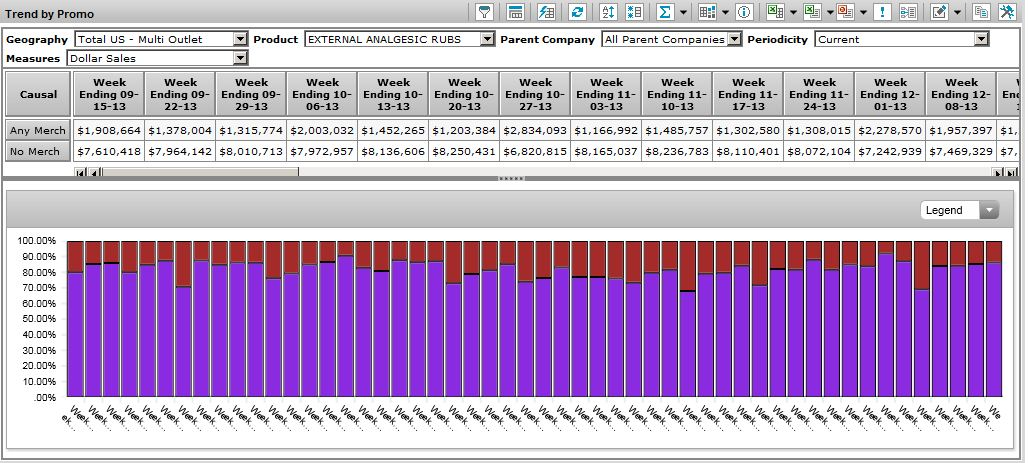Image resolution: width=1029 pixels, height=463 pixels.
Task: Click the exclamation mark alert icon
Action: [882, 12]
